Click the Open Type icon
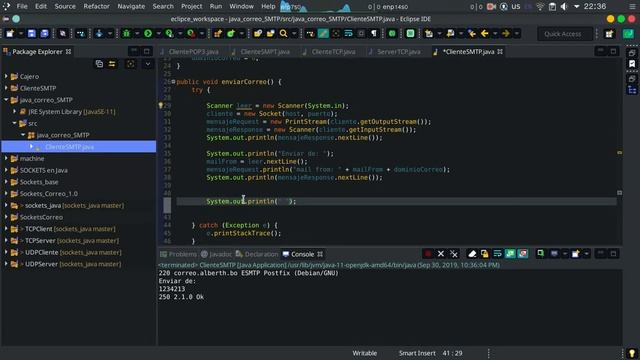This screenshot has height=360, width=640. (x=258, y=33)
